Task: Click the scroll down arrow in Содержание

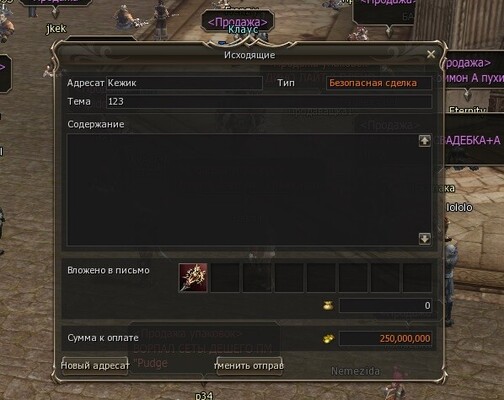Action: point(424,239)
